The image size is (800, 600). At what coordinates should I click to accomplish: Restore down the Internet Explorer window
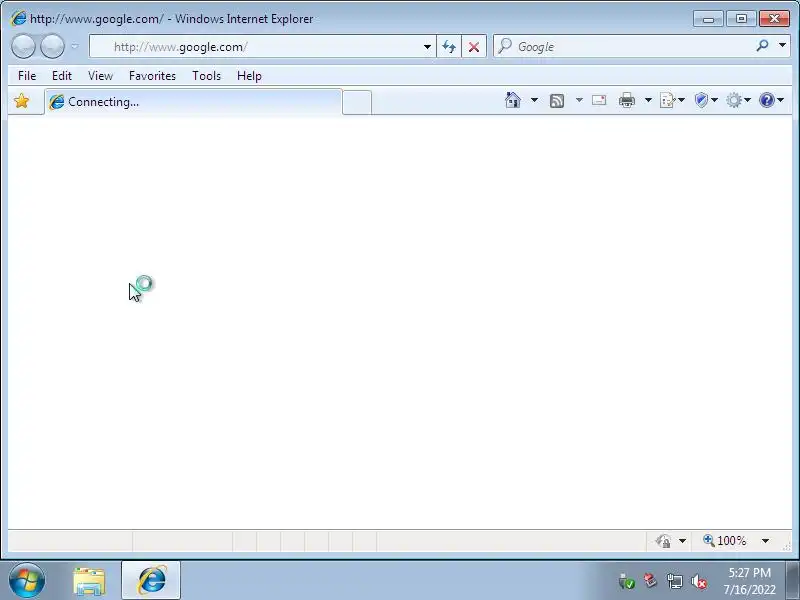741,19
